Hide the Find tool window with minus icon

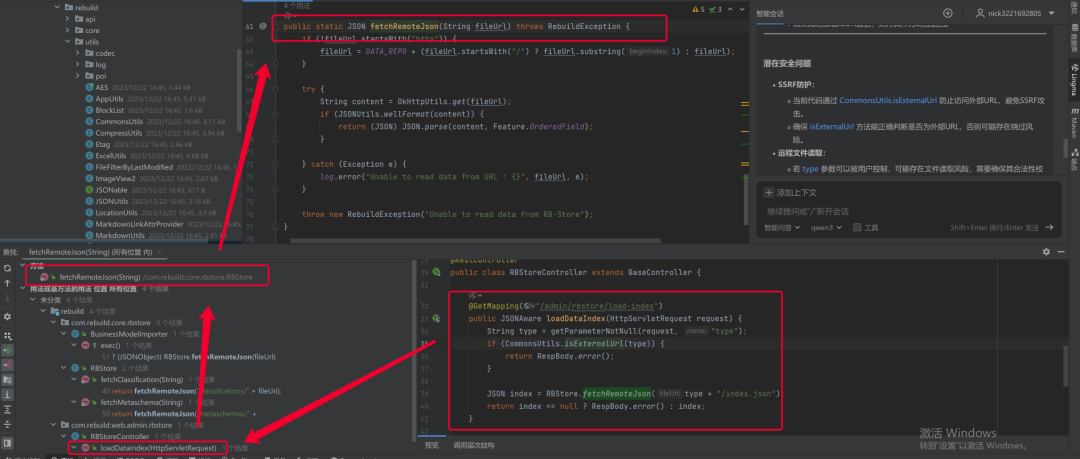pos(1063,252)
